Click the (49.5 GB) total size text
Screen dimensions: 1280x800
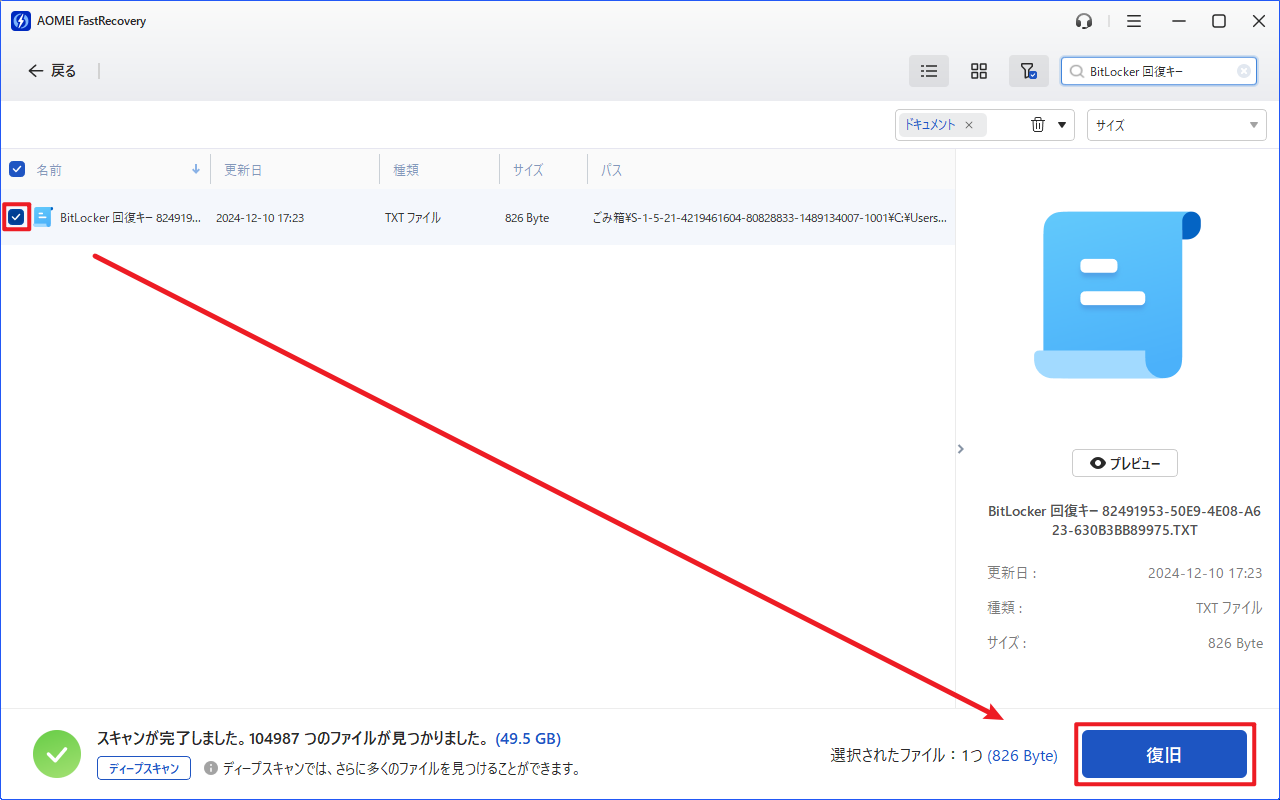pyautogui.click(x=528, y=739)
